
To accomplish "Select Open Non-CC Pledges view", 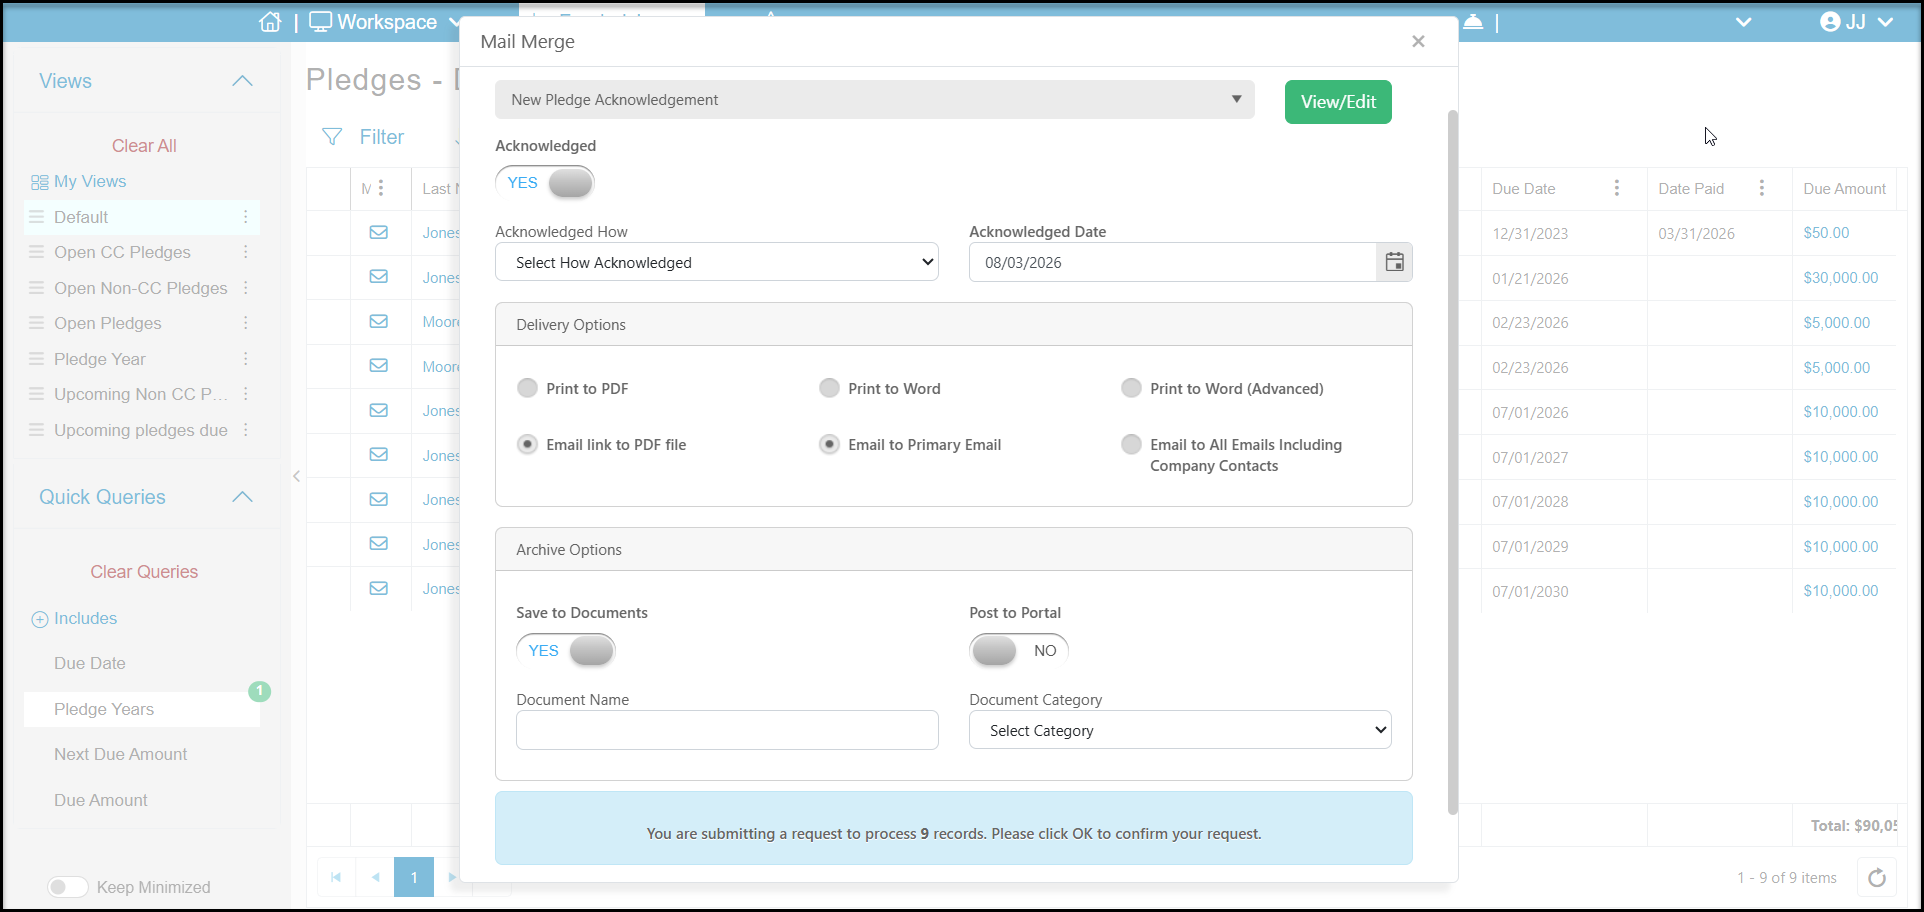I will coord(141,288).
